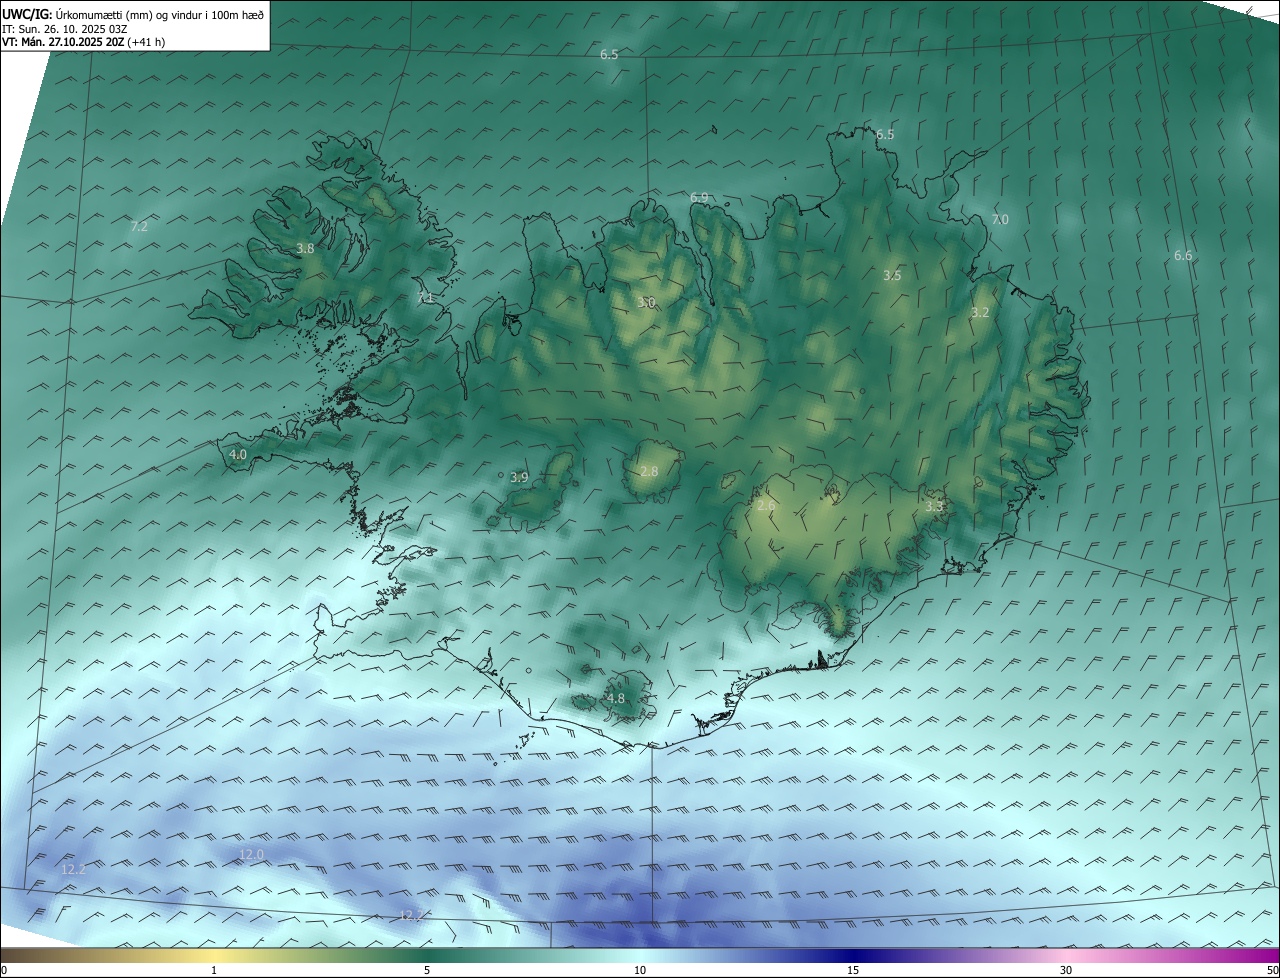
Task: Click the VT valid time line
Action: click(x=62, y=42)
